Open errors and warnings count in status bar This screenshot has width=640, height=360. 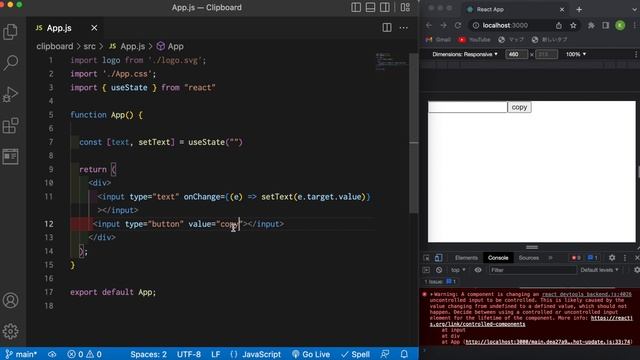[x=84, y=354]
